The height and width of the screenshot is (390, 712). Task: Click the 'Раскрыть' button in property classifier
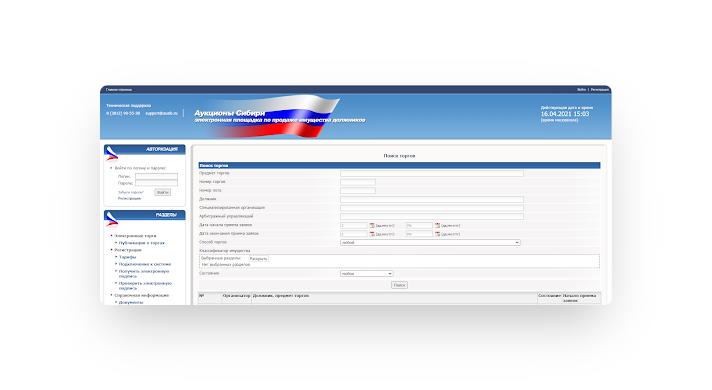258,259
